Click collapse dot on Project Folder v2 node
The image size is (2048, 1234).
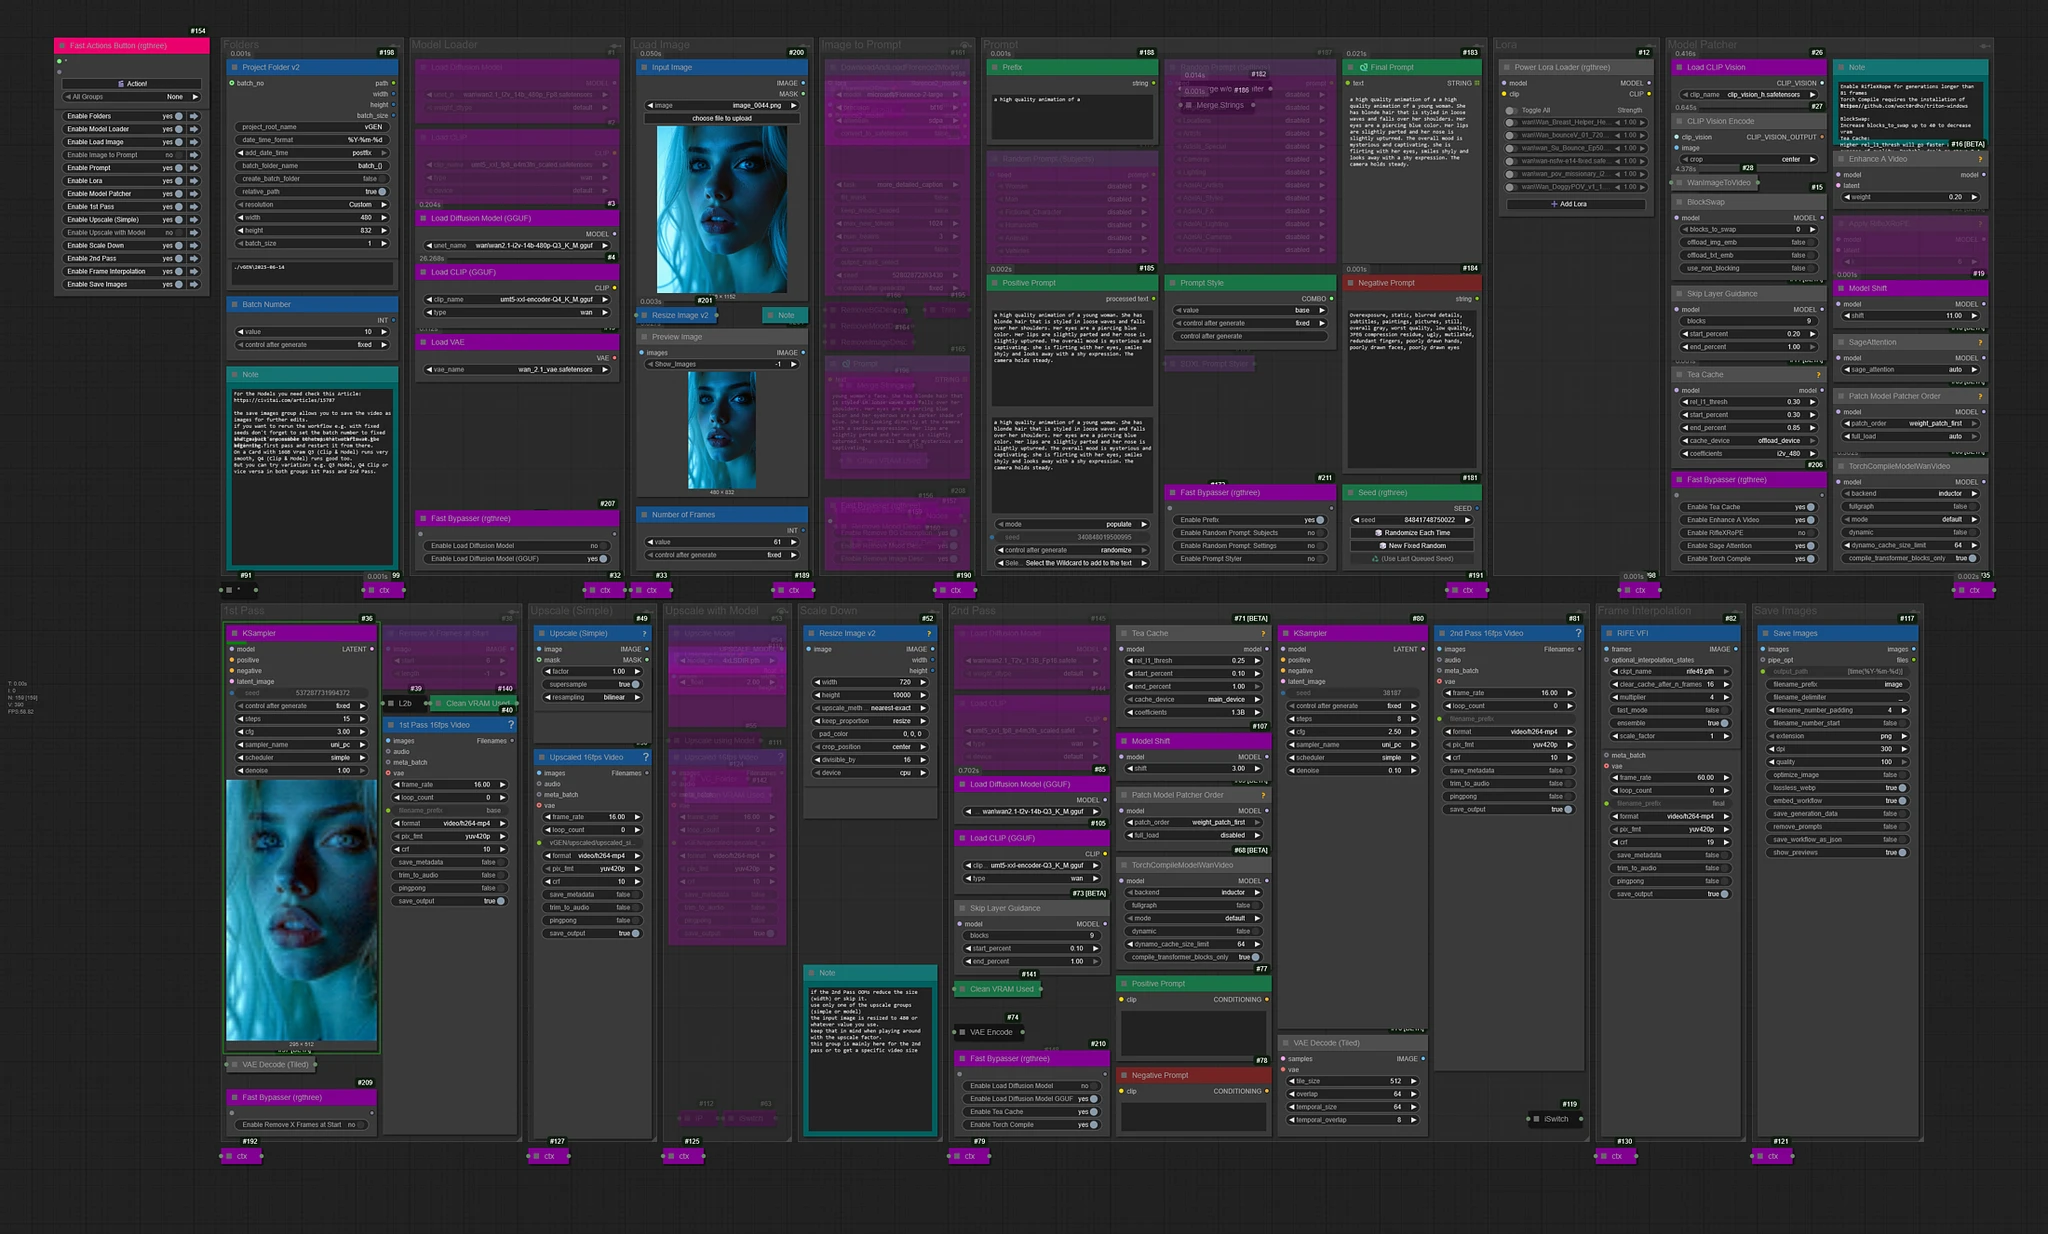(x=234, y=68)
